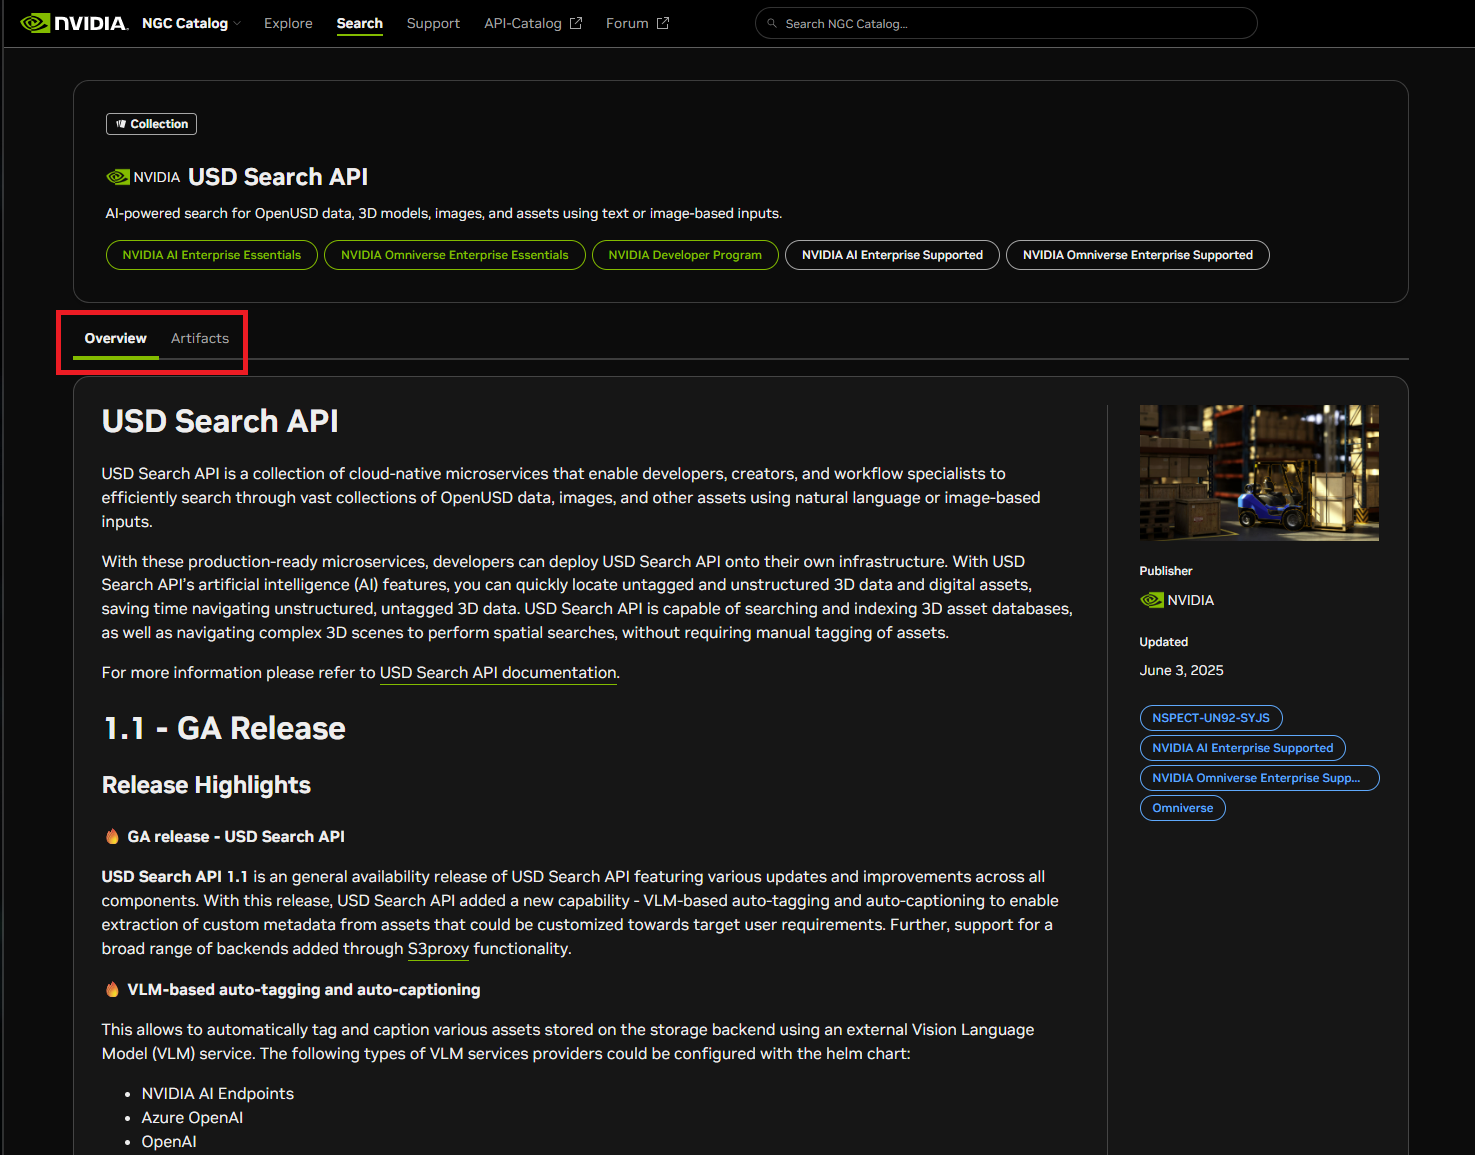
Task: Click the 'OpenAI' list item below Azure OpenAI
Action: pos(169,1142)
